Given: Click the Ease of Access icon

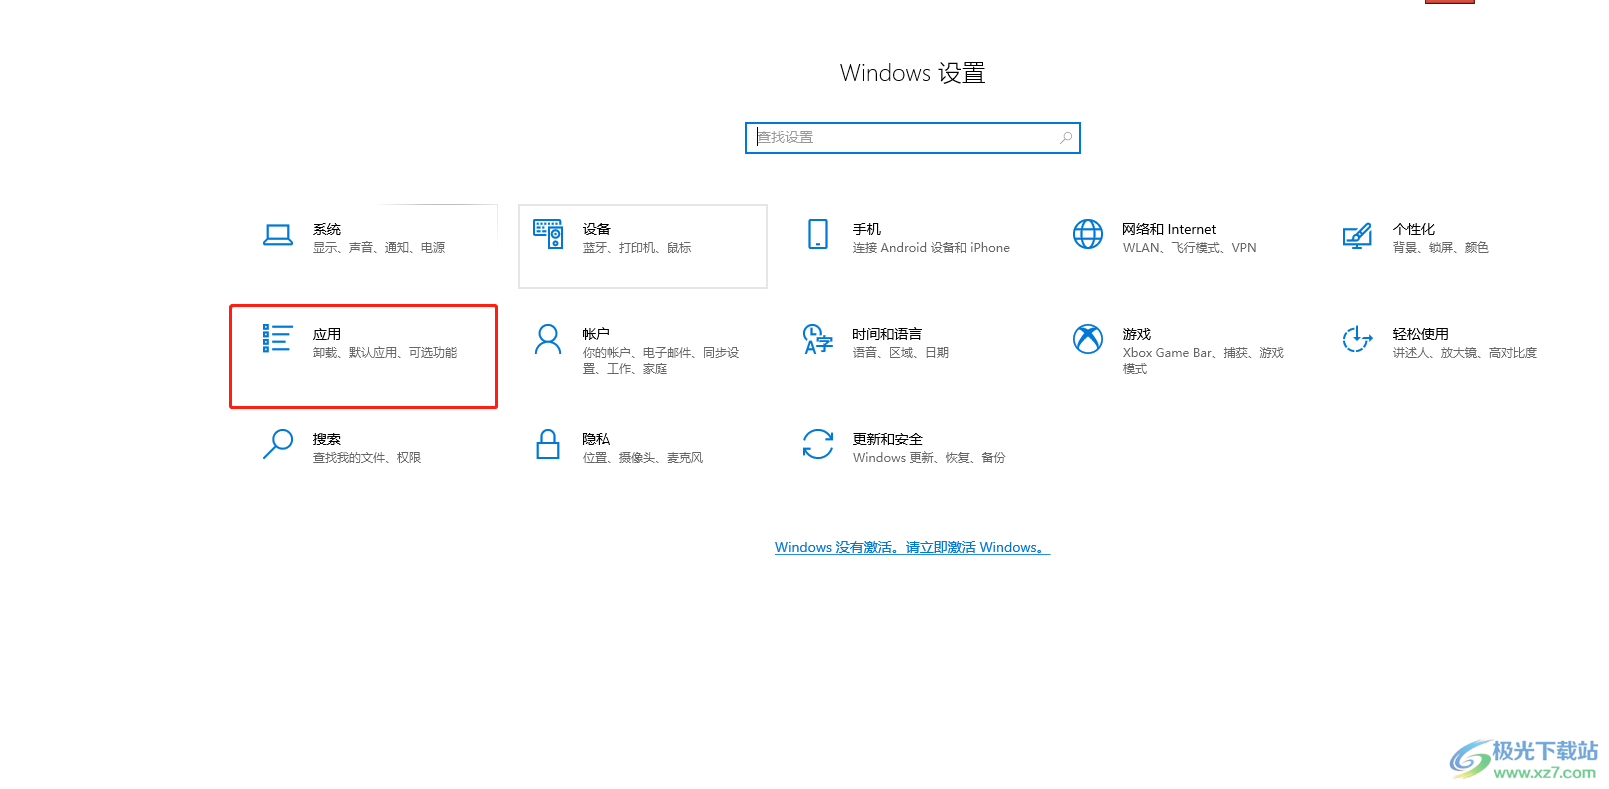Looking at the screenshot, I should click(x=1357, y=339).
